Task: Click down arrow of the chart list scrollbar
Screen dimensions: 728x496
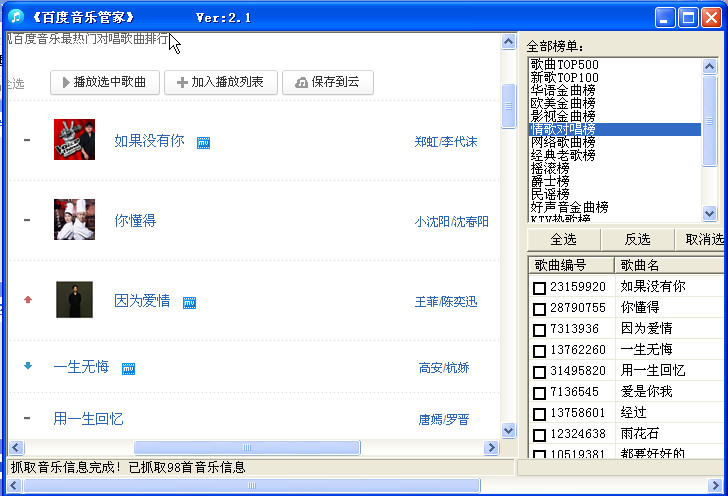Action: [x=709, y=214]
